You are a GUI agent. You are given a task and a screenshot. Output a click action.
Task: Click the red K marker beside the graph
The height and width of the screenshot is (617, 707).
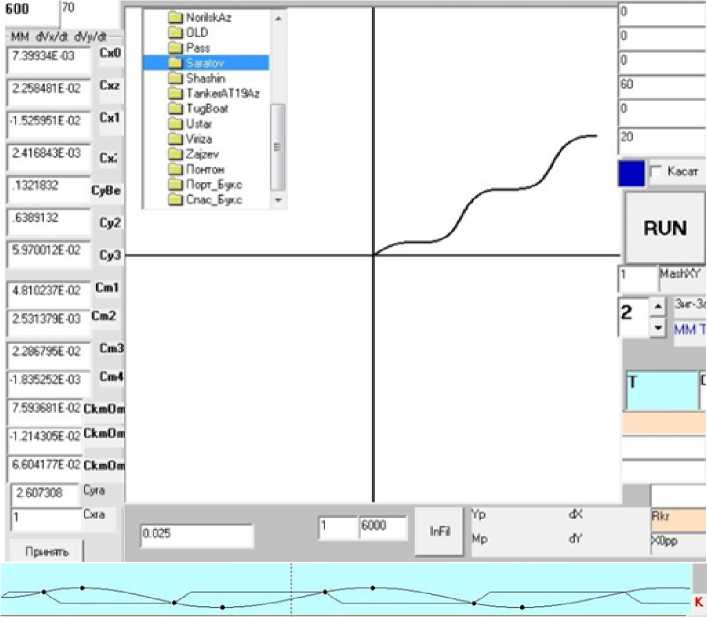coord(698,602)
